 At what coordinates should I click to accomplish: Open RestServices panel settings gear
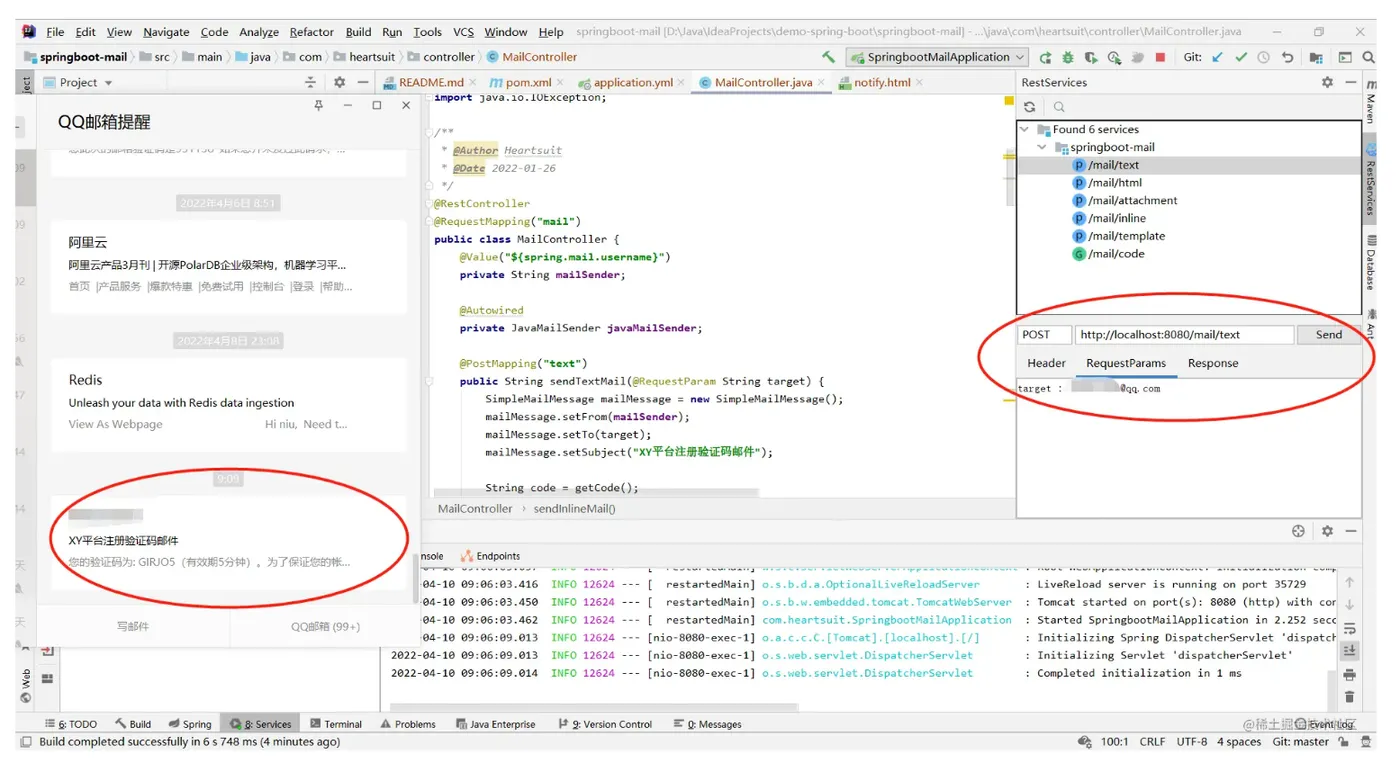click(1327, 82)
